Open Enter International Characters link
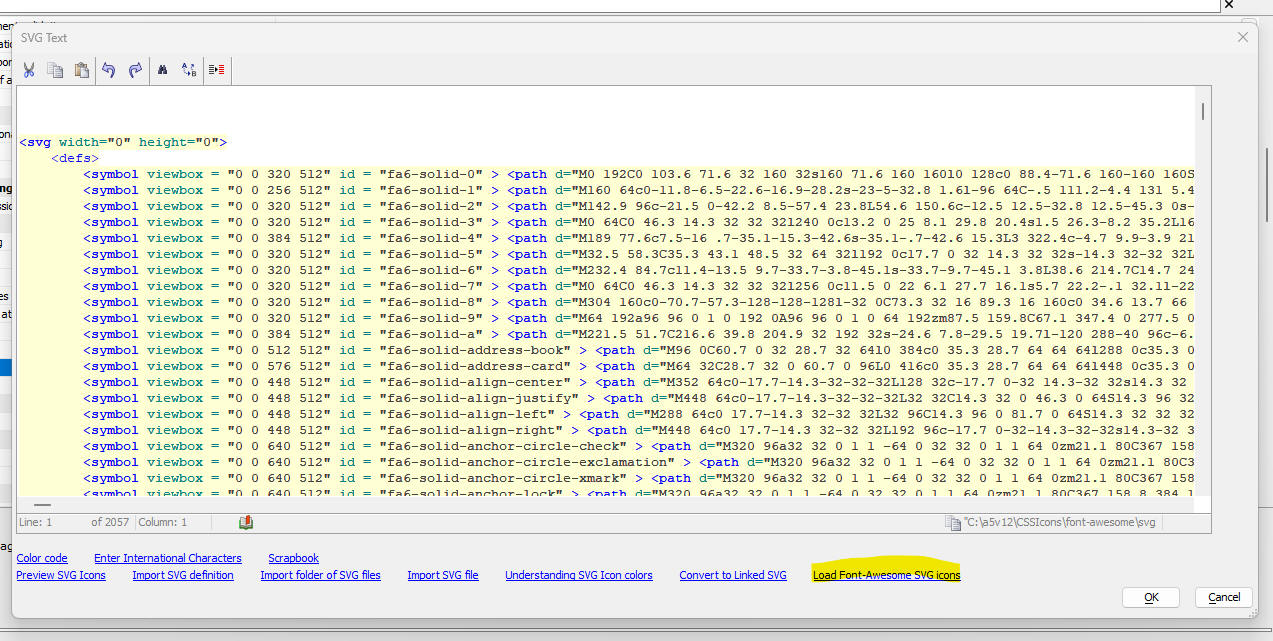 click(168, 558)
